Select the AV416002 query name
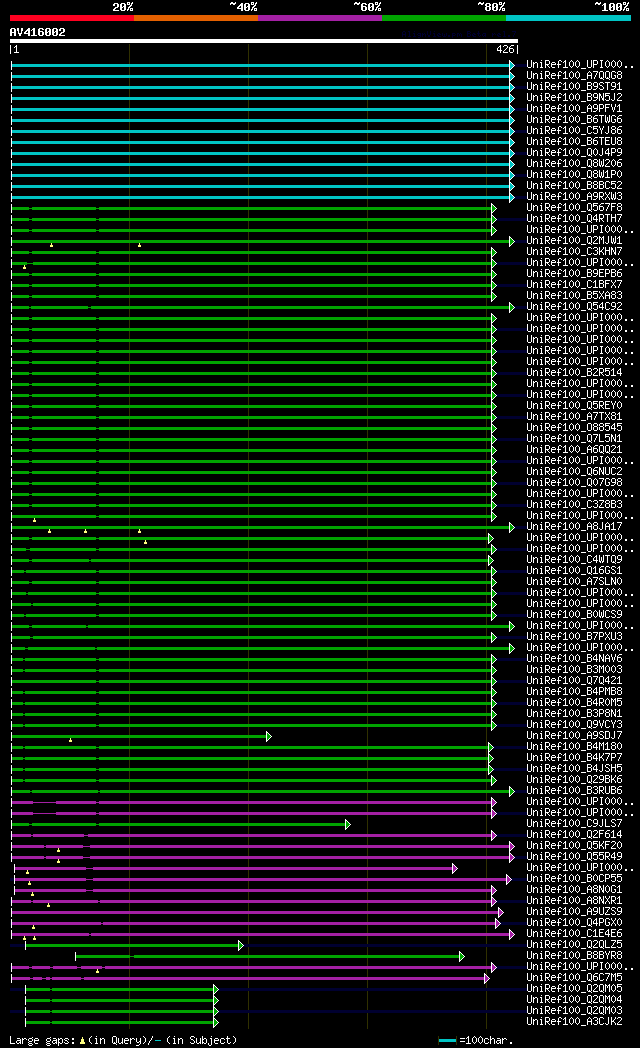This screenshot has width=640, height=1048. (x=37, y=32)
